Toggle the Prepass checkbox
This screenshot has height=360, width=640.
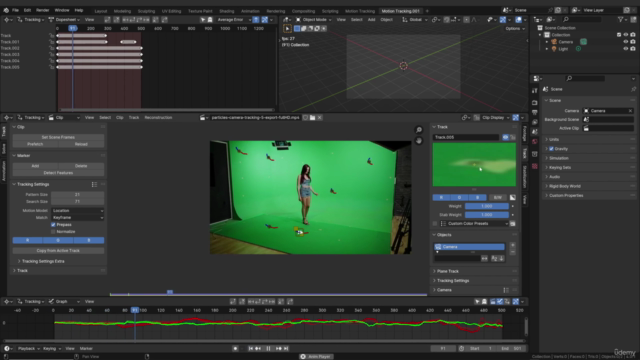tap(53, 225)
